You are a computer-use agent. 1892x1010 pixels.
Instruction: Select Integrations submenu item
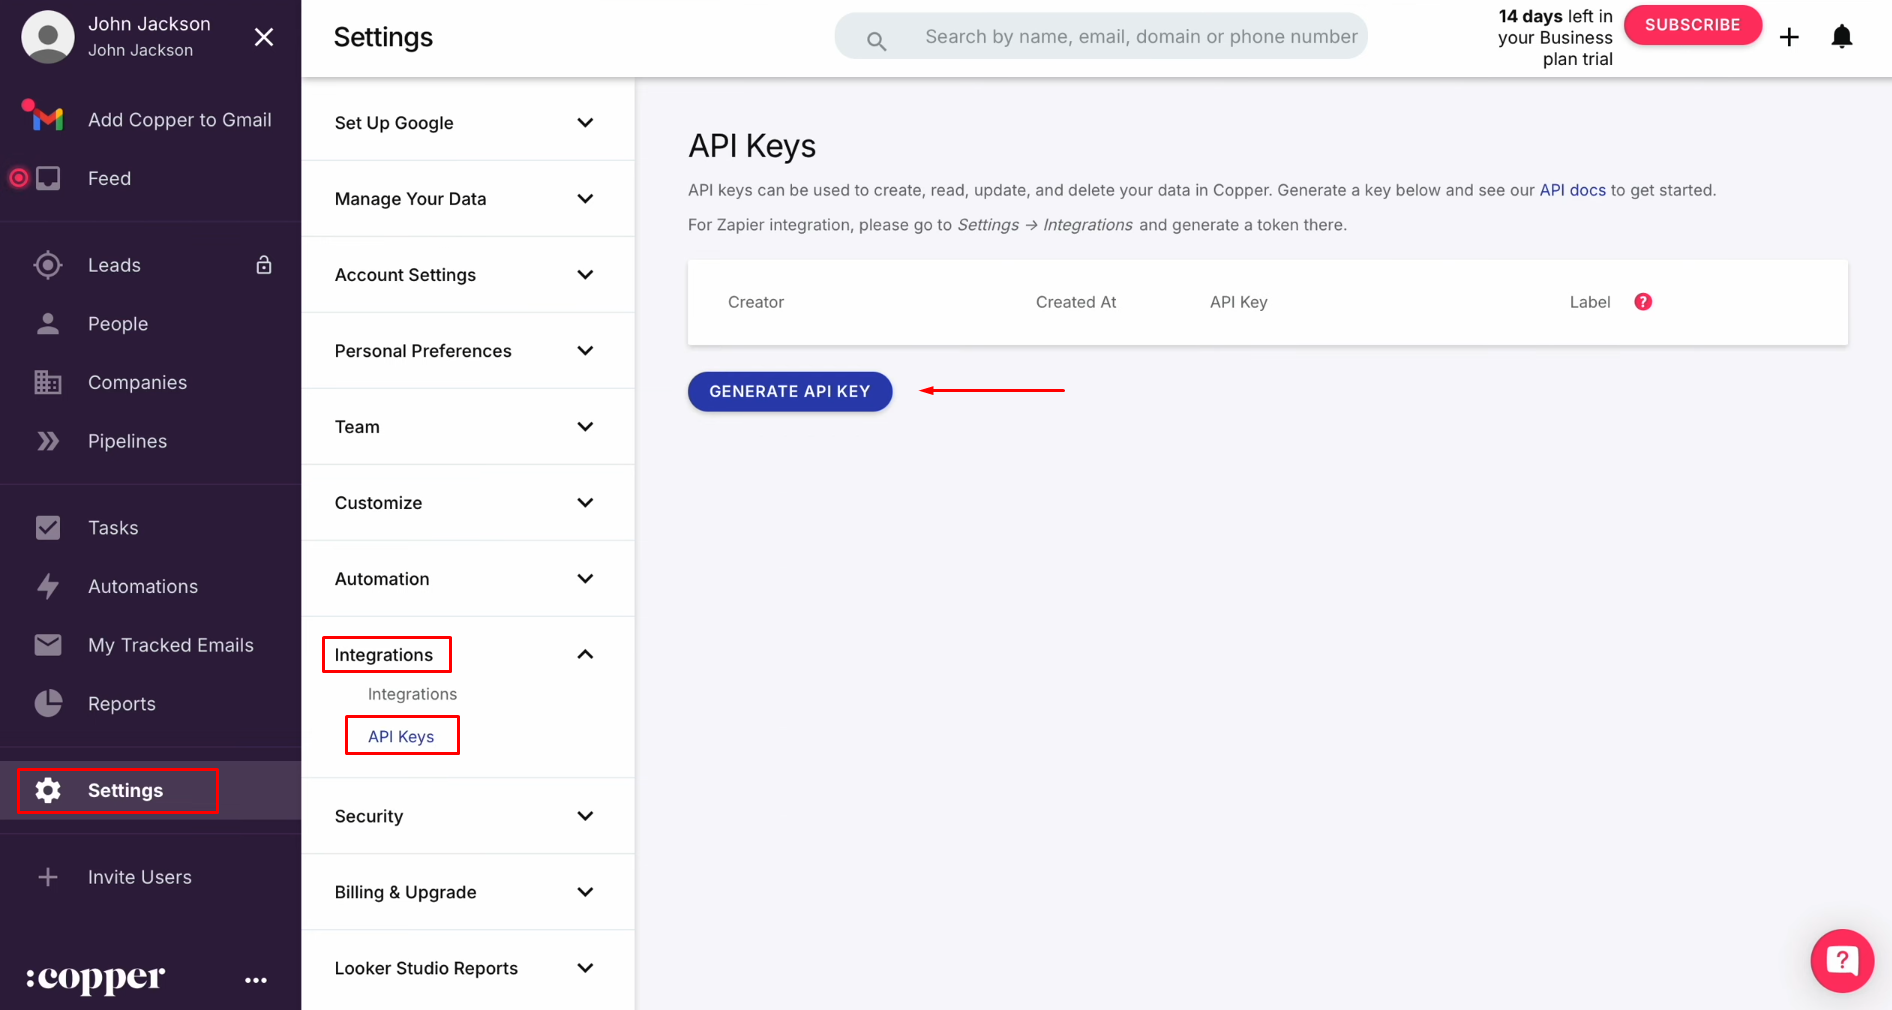coord(412,694)
